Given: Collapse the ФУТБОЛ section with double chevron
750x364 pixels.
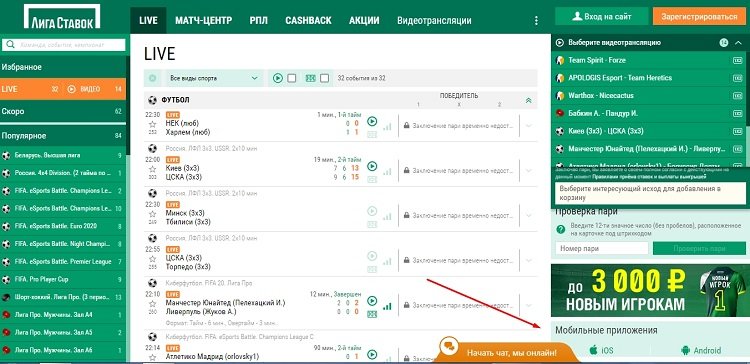Looking at the screenshot, I should coord(529,100).
